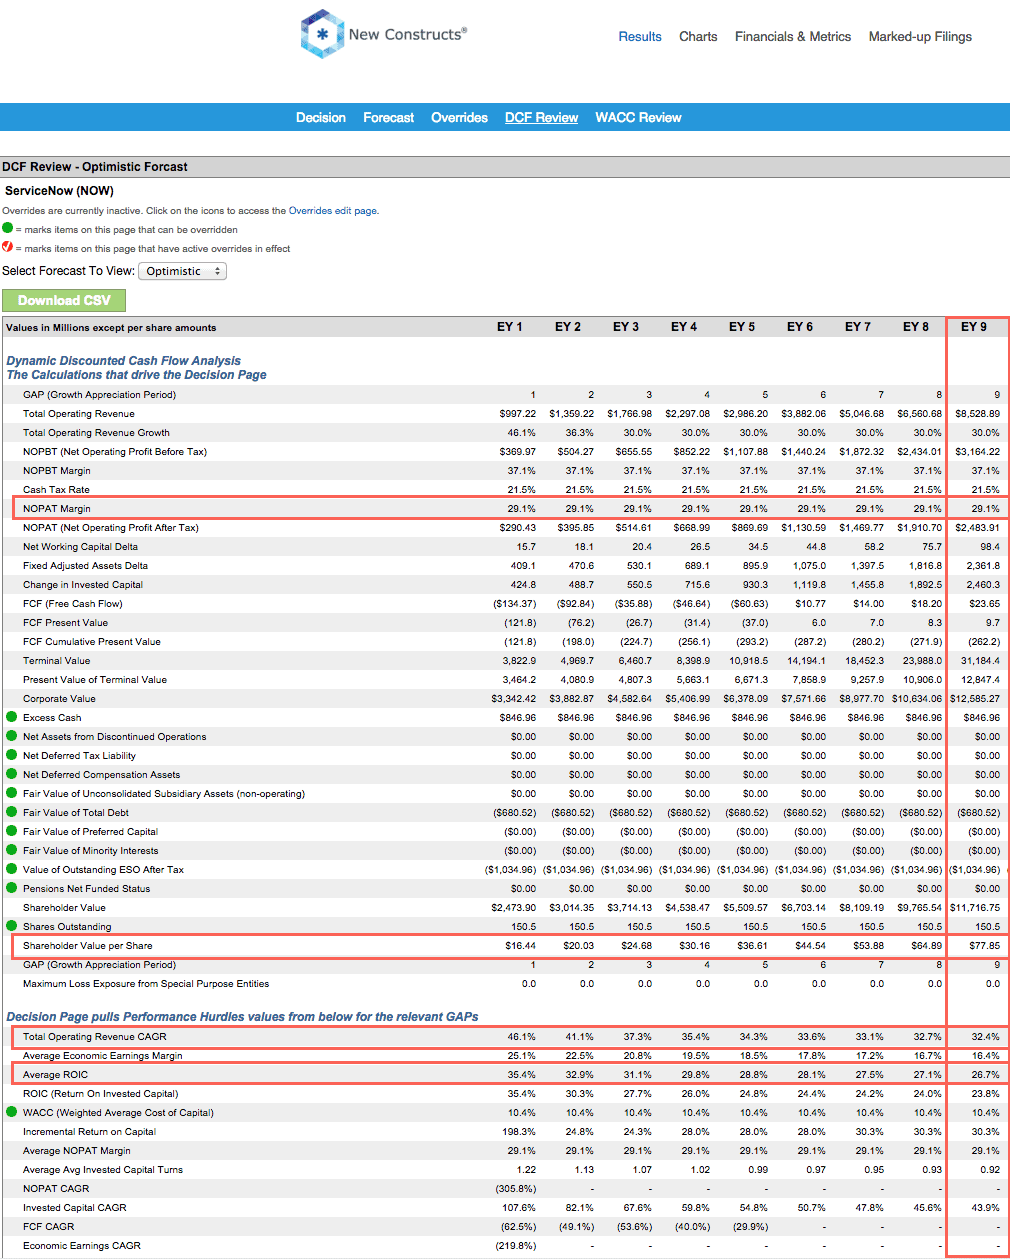The width and height of the screenshot is (1010, 1259).
Task: Select the Average ROIC row label
Action: (55, 1075)
